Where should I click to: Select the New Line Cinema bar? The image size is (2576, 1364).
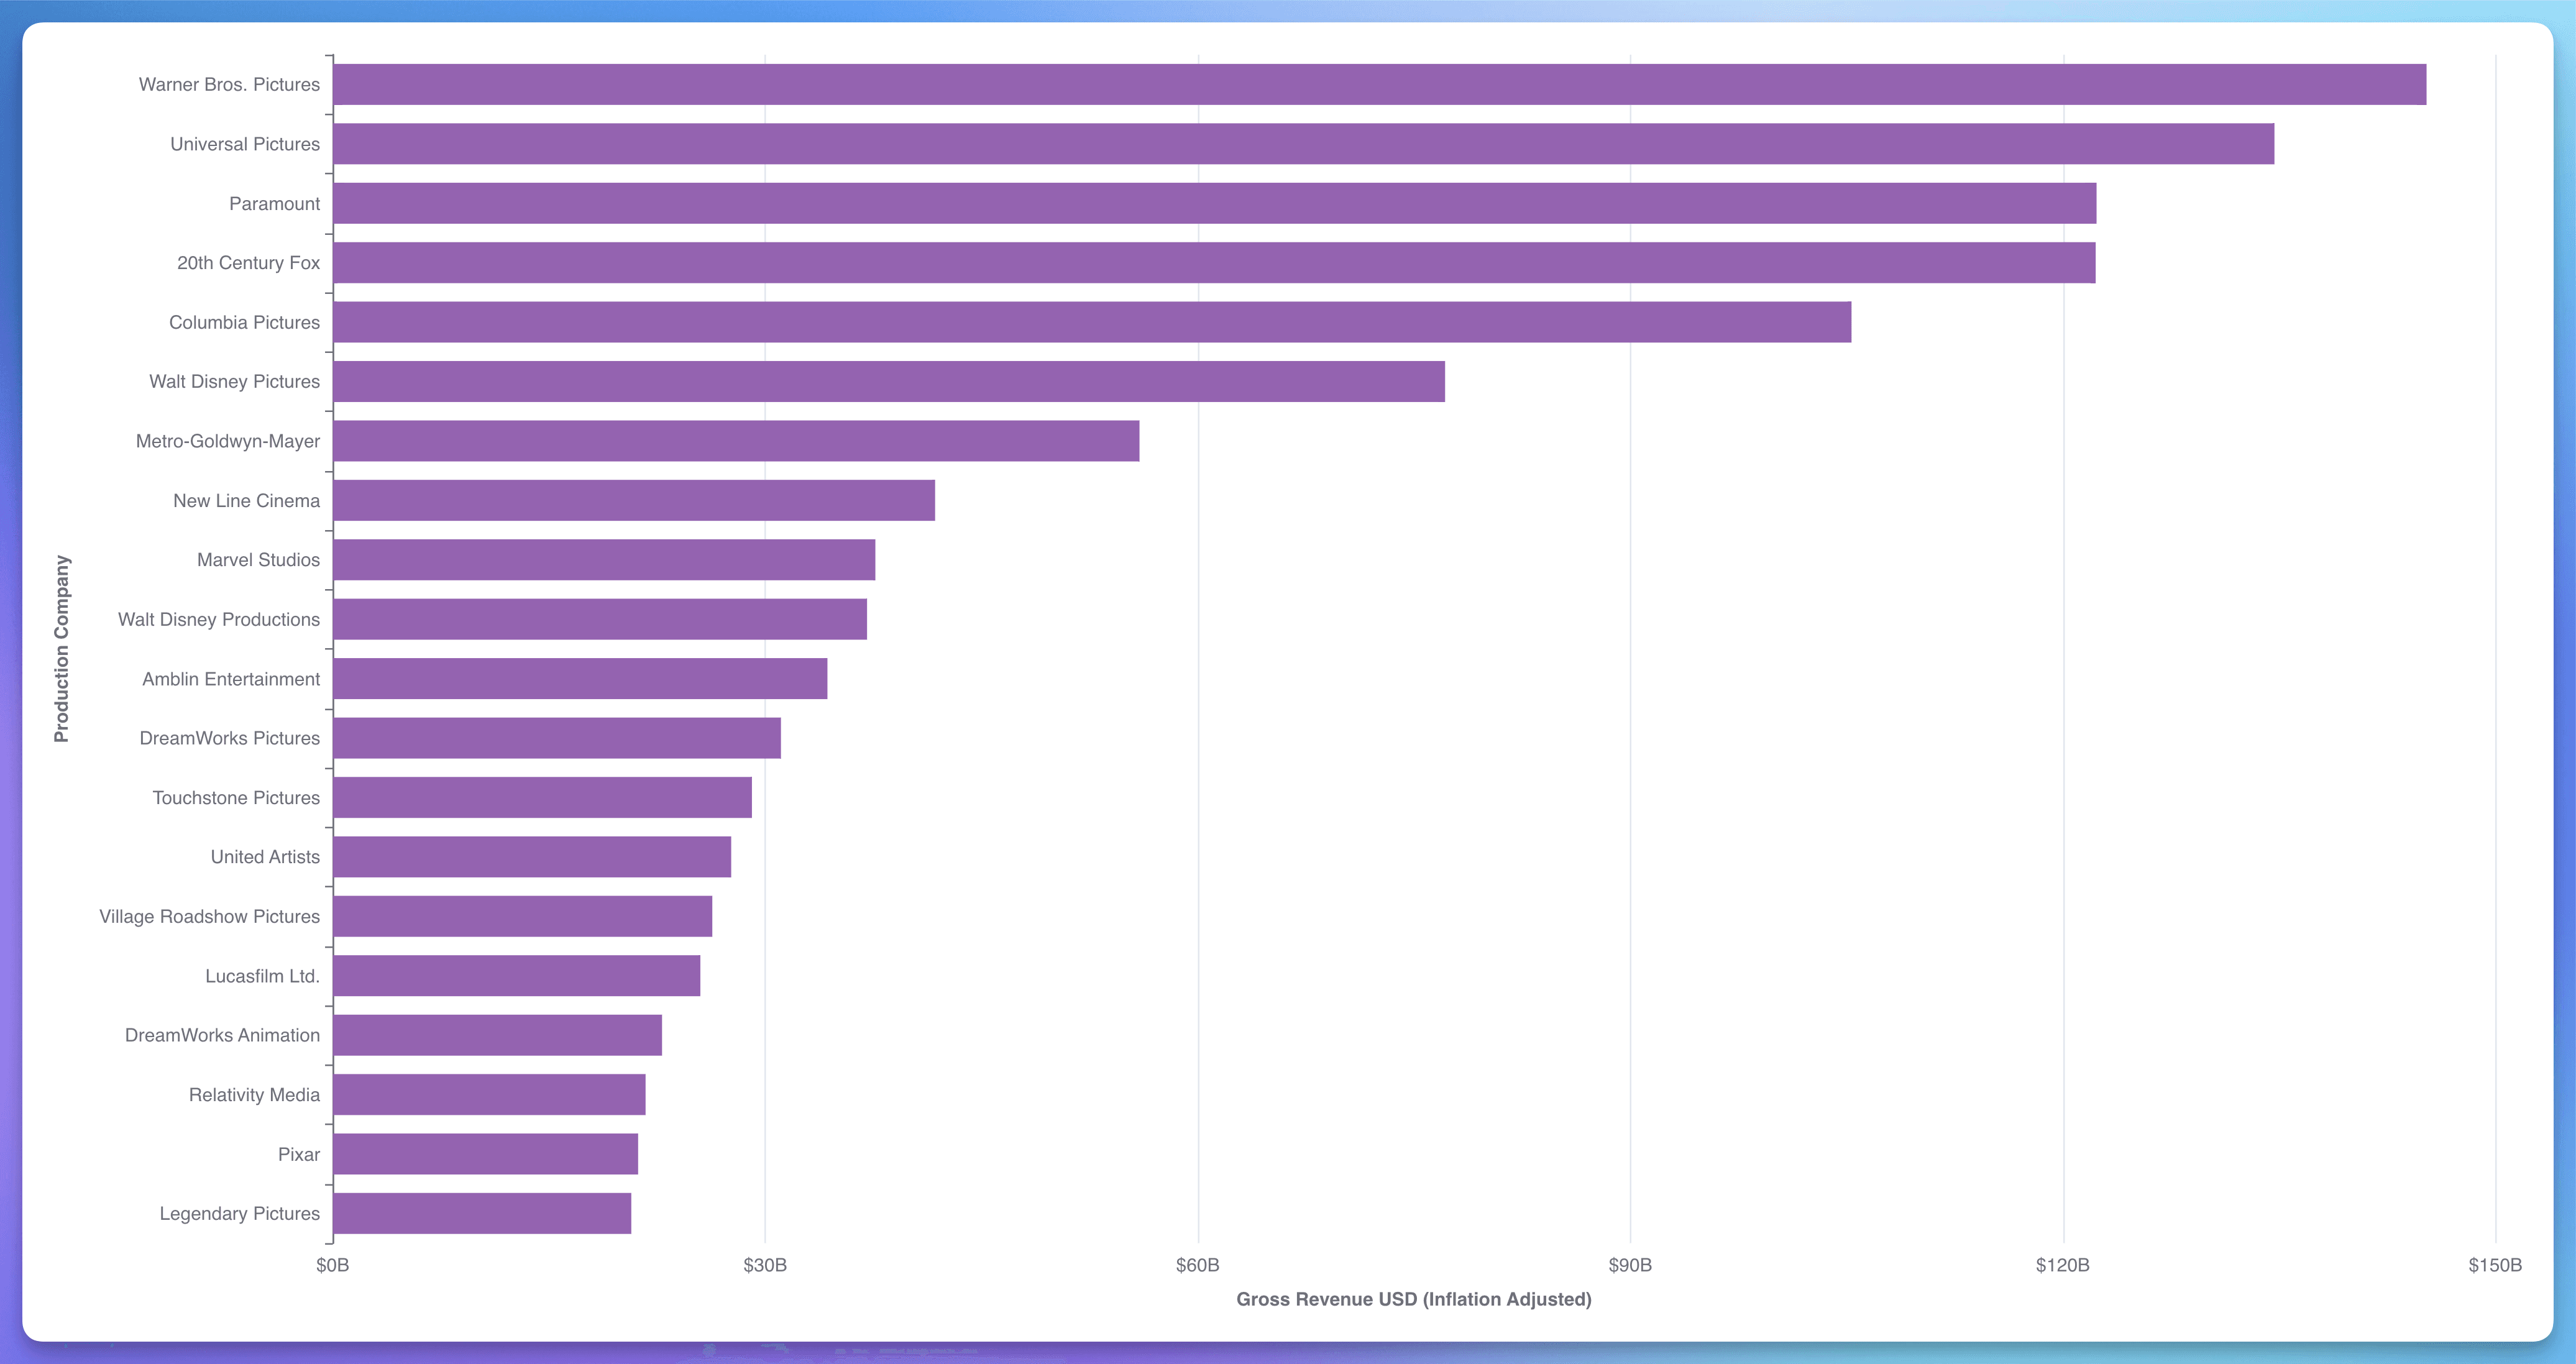pos(634,500)
